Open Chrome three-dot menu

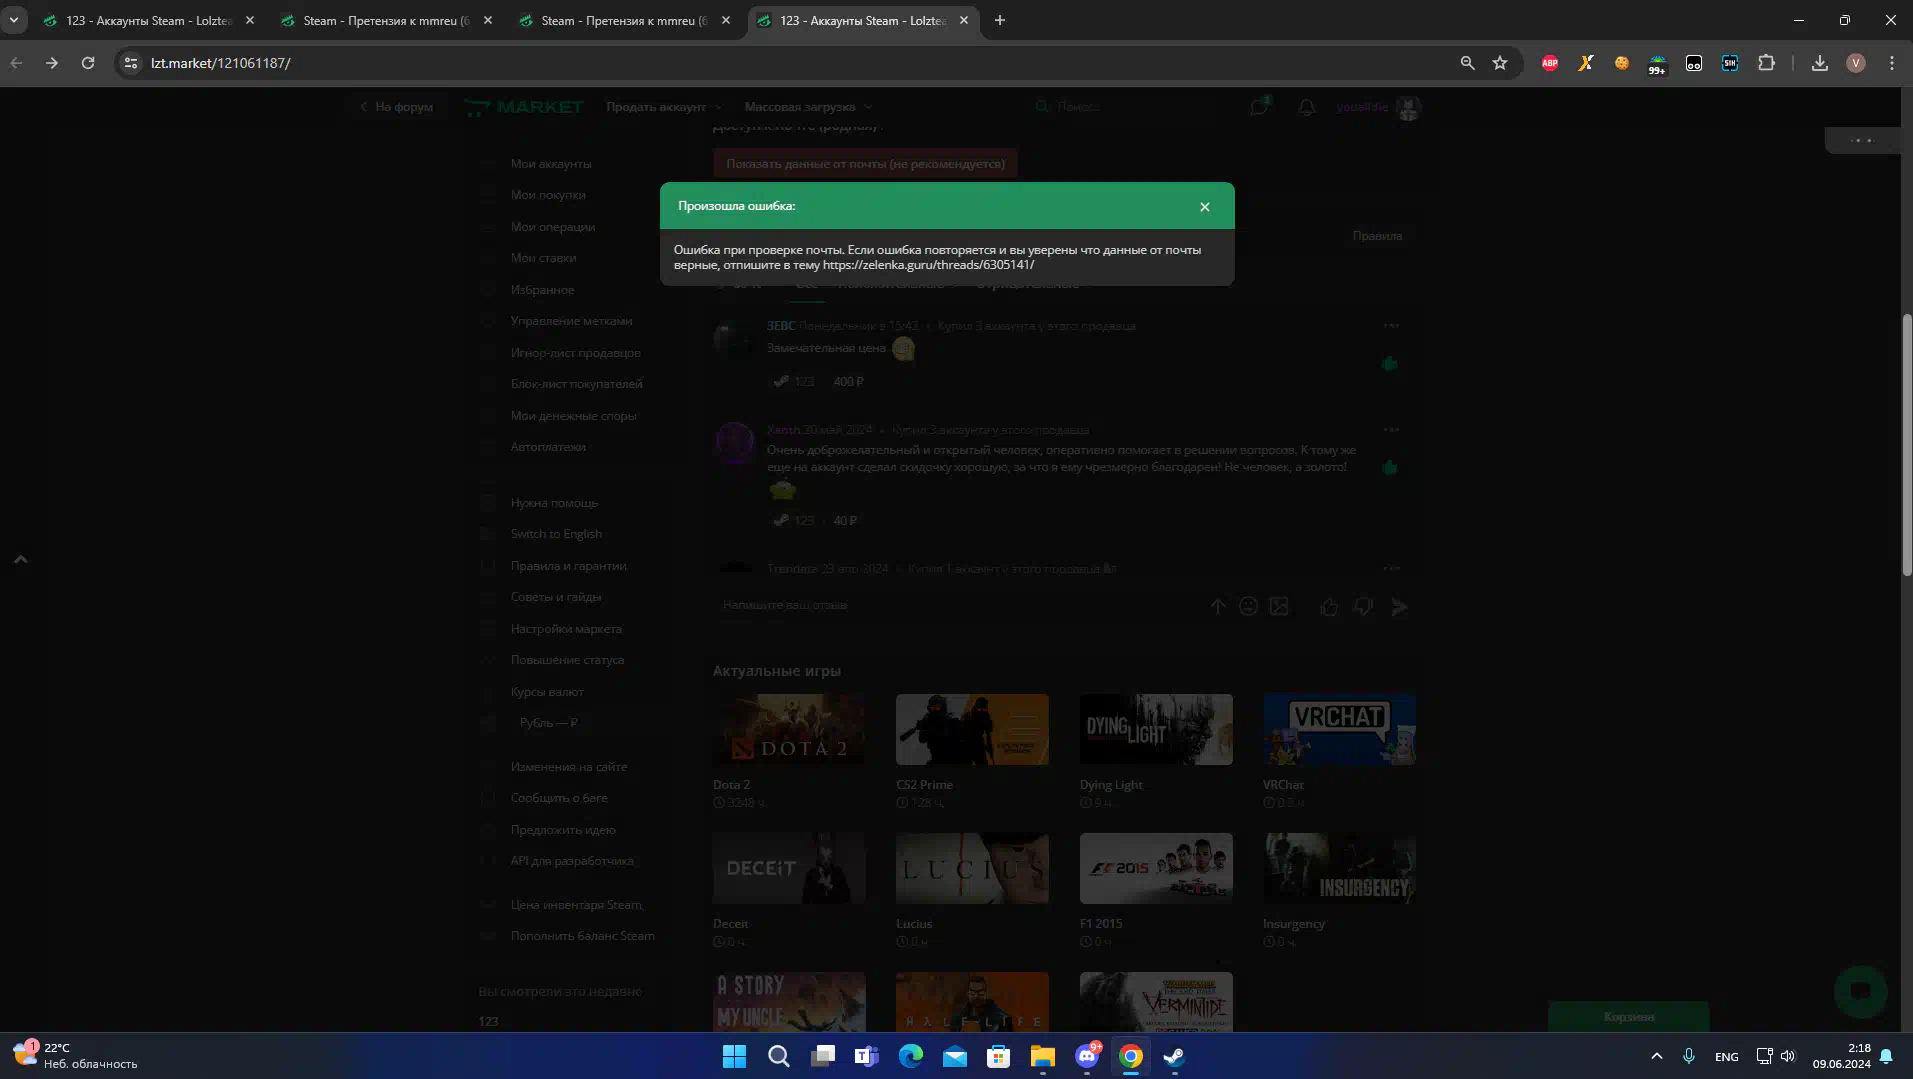(1892, 63)
